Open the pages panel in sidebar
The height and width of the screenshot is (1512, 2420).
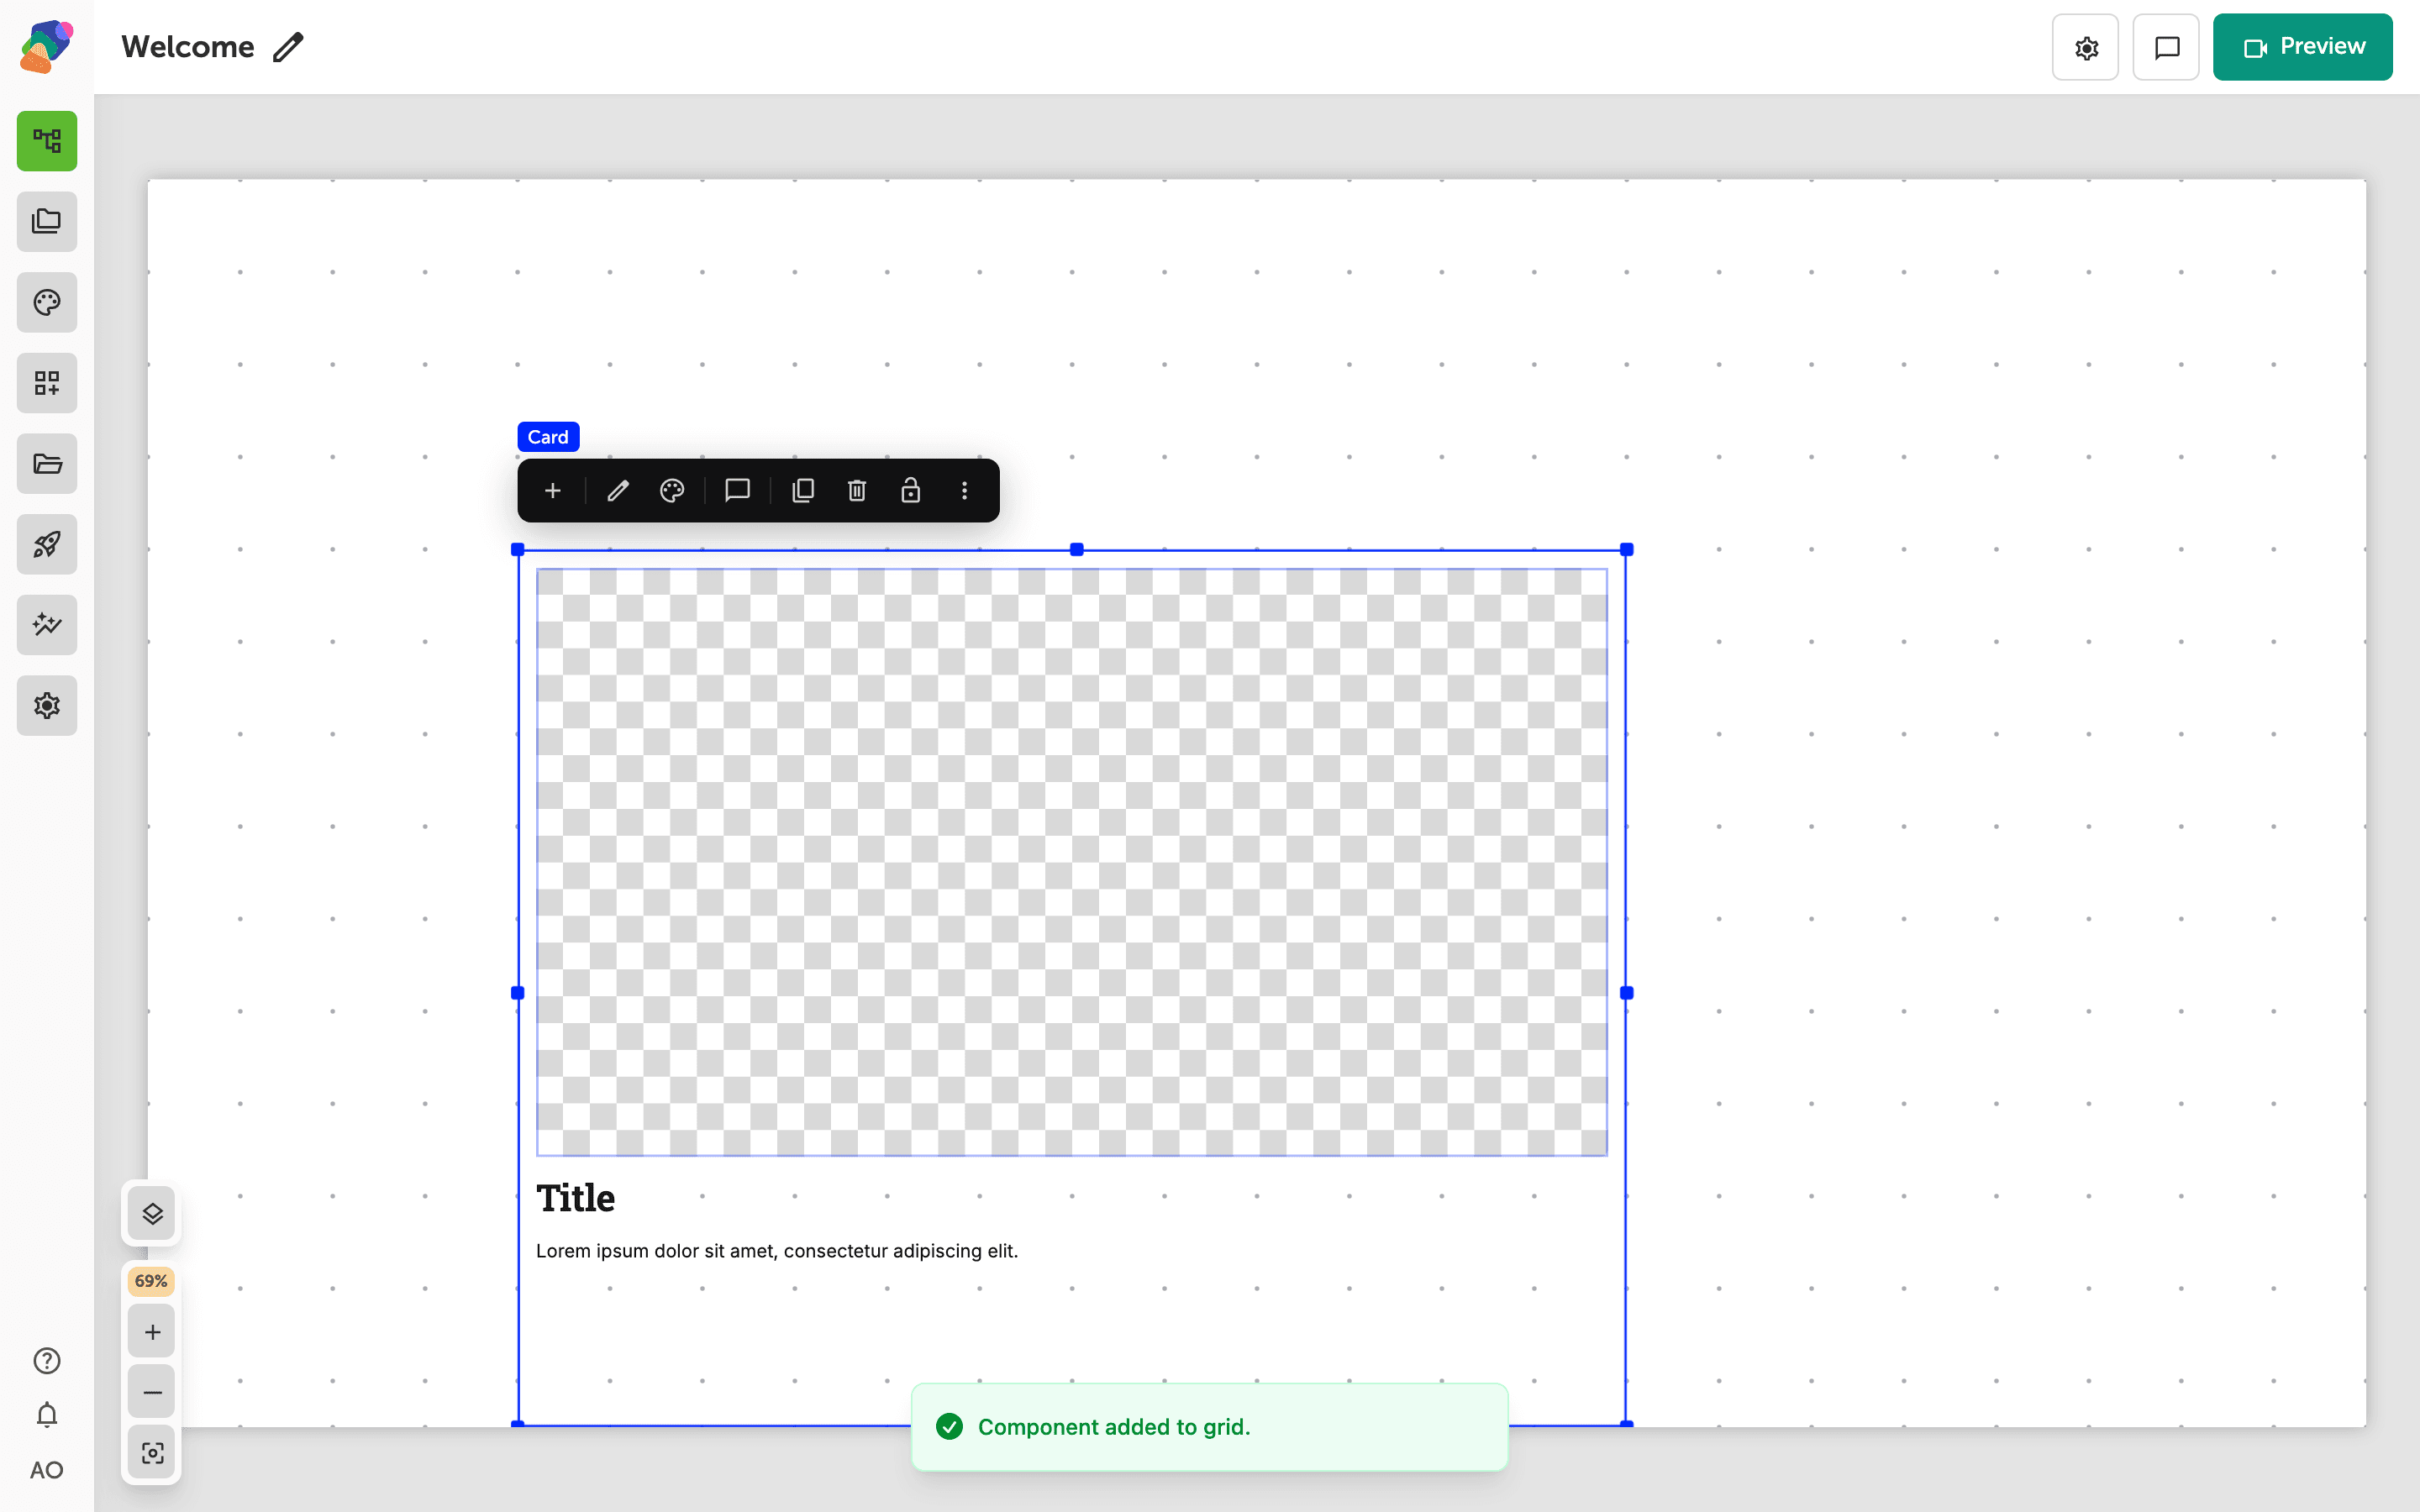click(x=47, y=221)
